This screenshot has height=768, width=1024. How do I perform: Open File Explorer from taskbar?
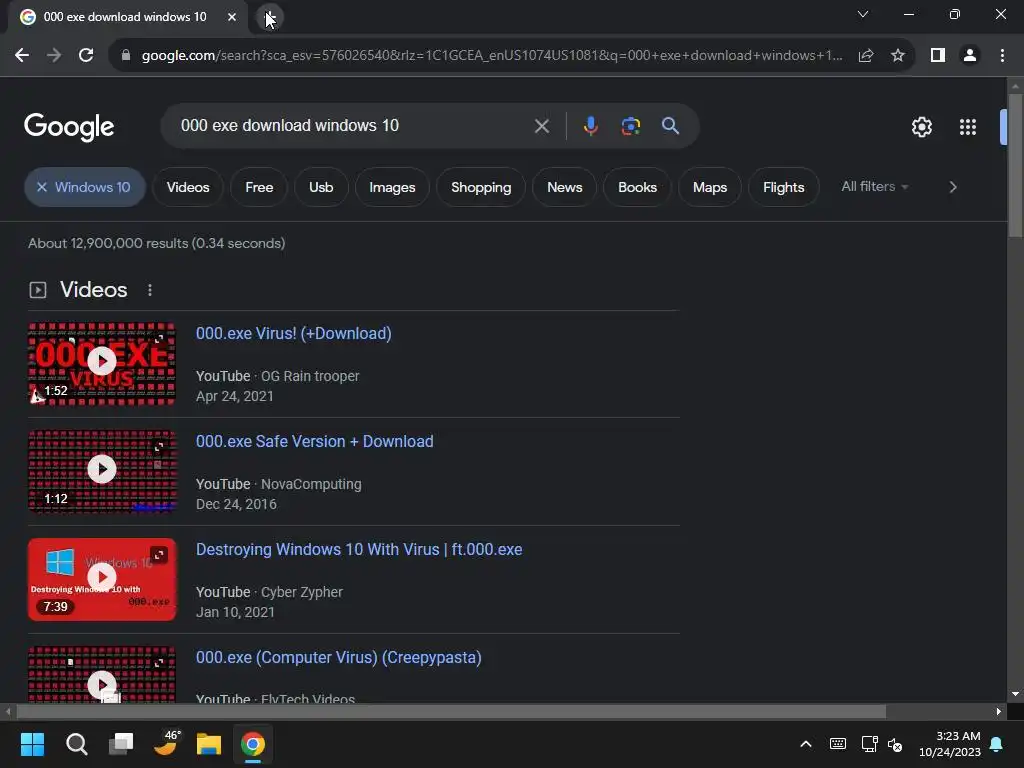(209, 744)
